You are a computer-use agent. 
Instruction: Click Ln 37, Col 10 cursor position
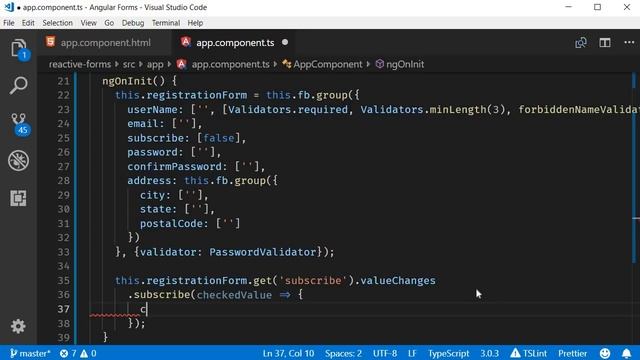pyautogui.click(x=288, y=353)
